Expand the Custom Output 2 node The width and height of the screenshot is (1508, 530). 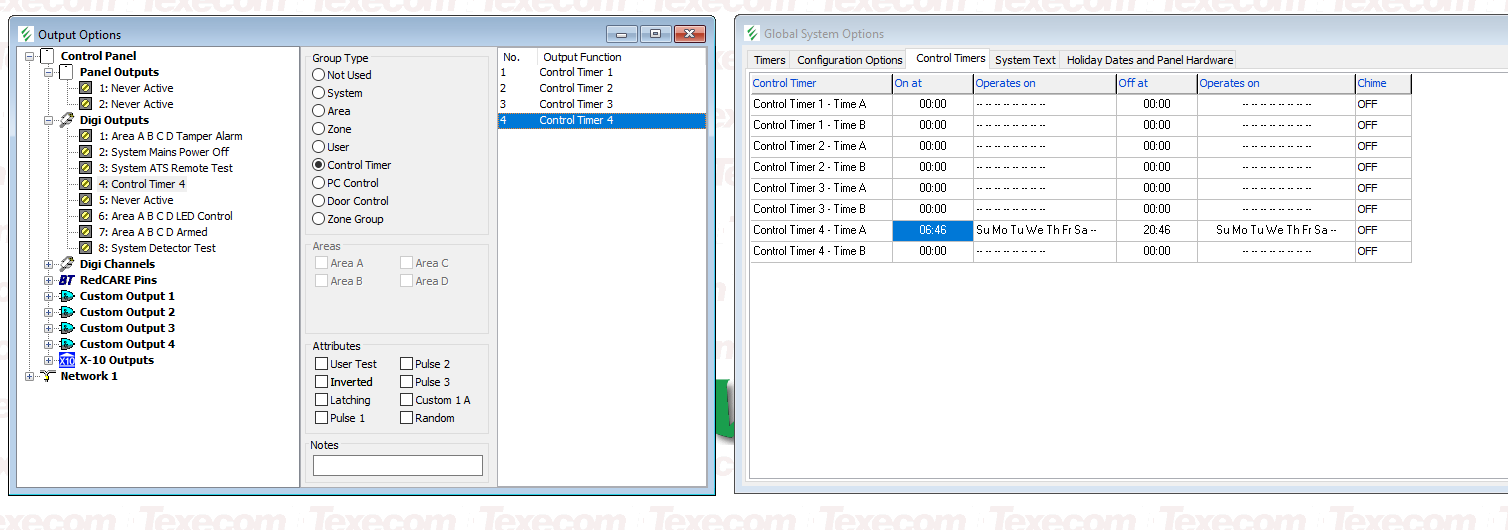click(x=49, y=312)
